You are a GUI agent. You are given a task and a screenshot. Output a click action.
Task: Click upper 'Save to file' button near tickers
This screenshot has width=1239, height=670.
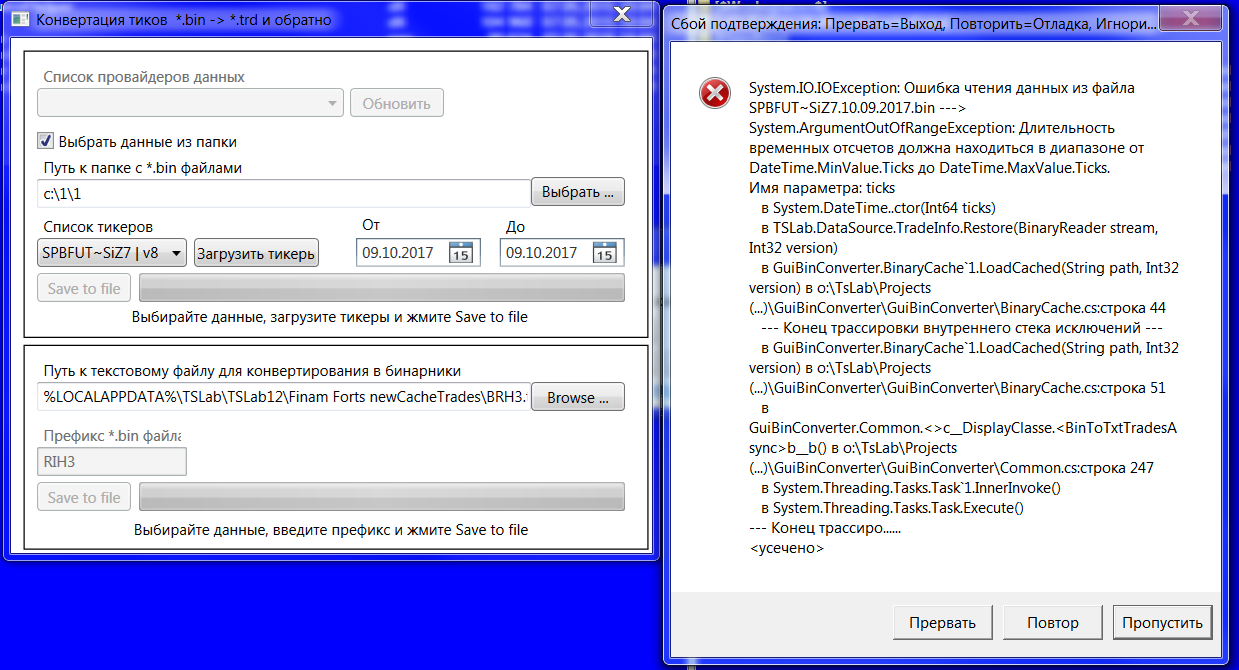[84, 288]
